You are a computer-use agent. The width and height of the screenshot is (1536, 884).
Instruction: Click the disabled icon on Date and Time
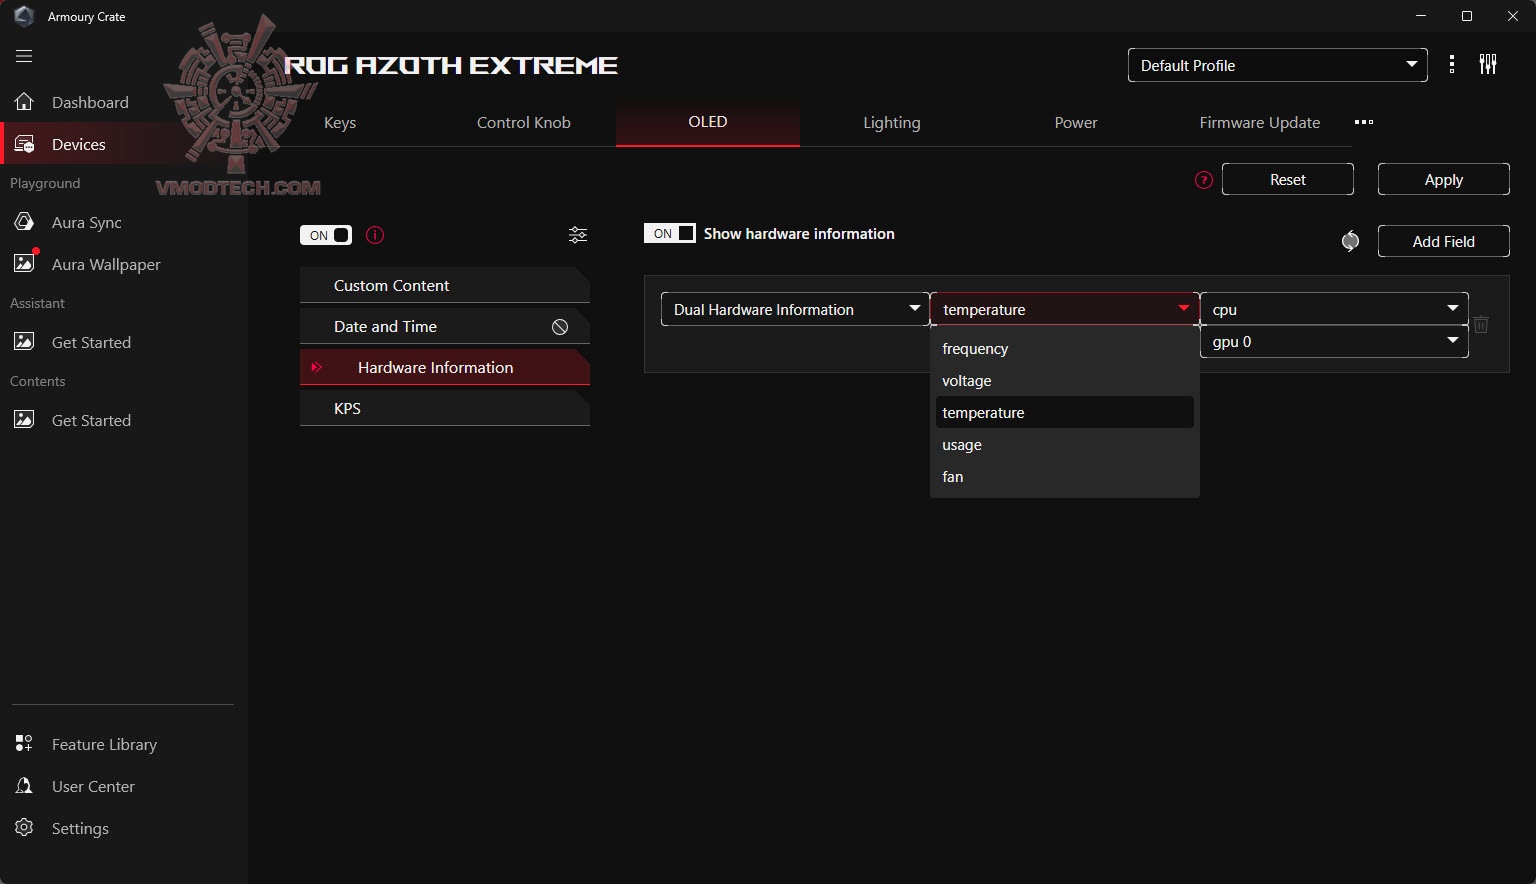(560, 327)
